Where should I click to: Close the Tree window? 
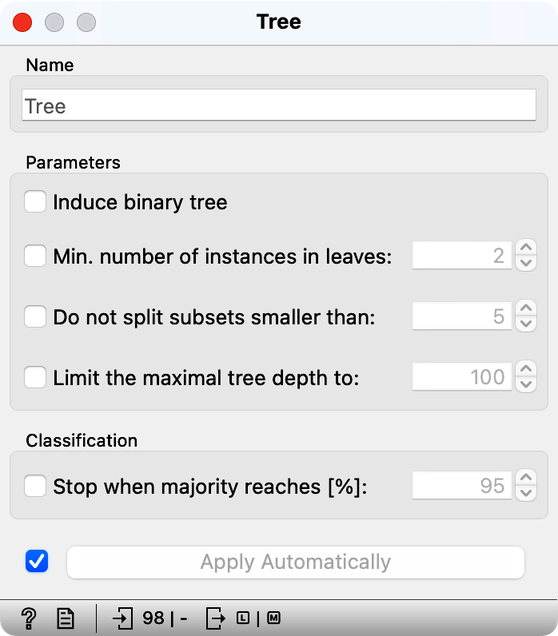click(x=22, y=22)
